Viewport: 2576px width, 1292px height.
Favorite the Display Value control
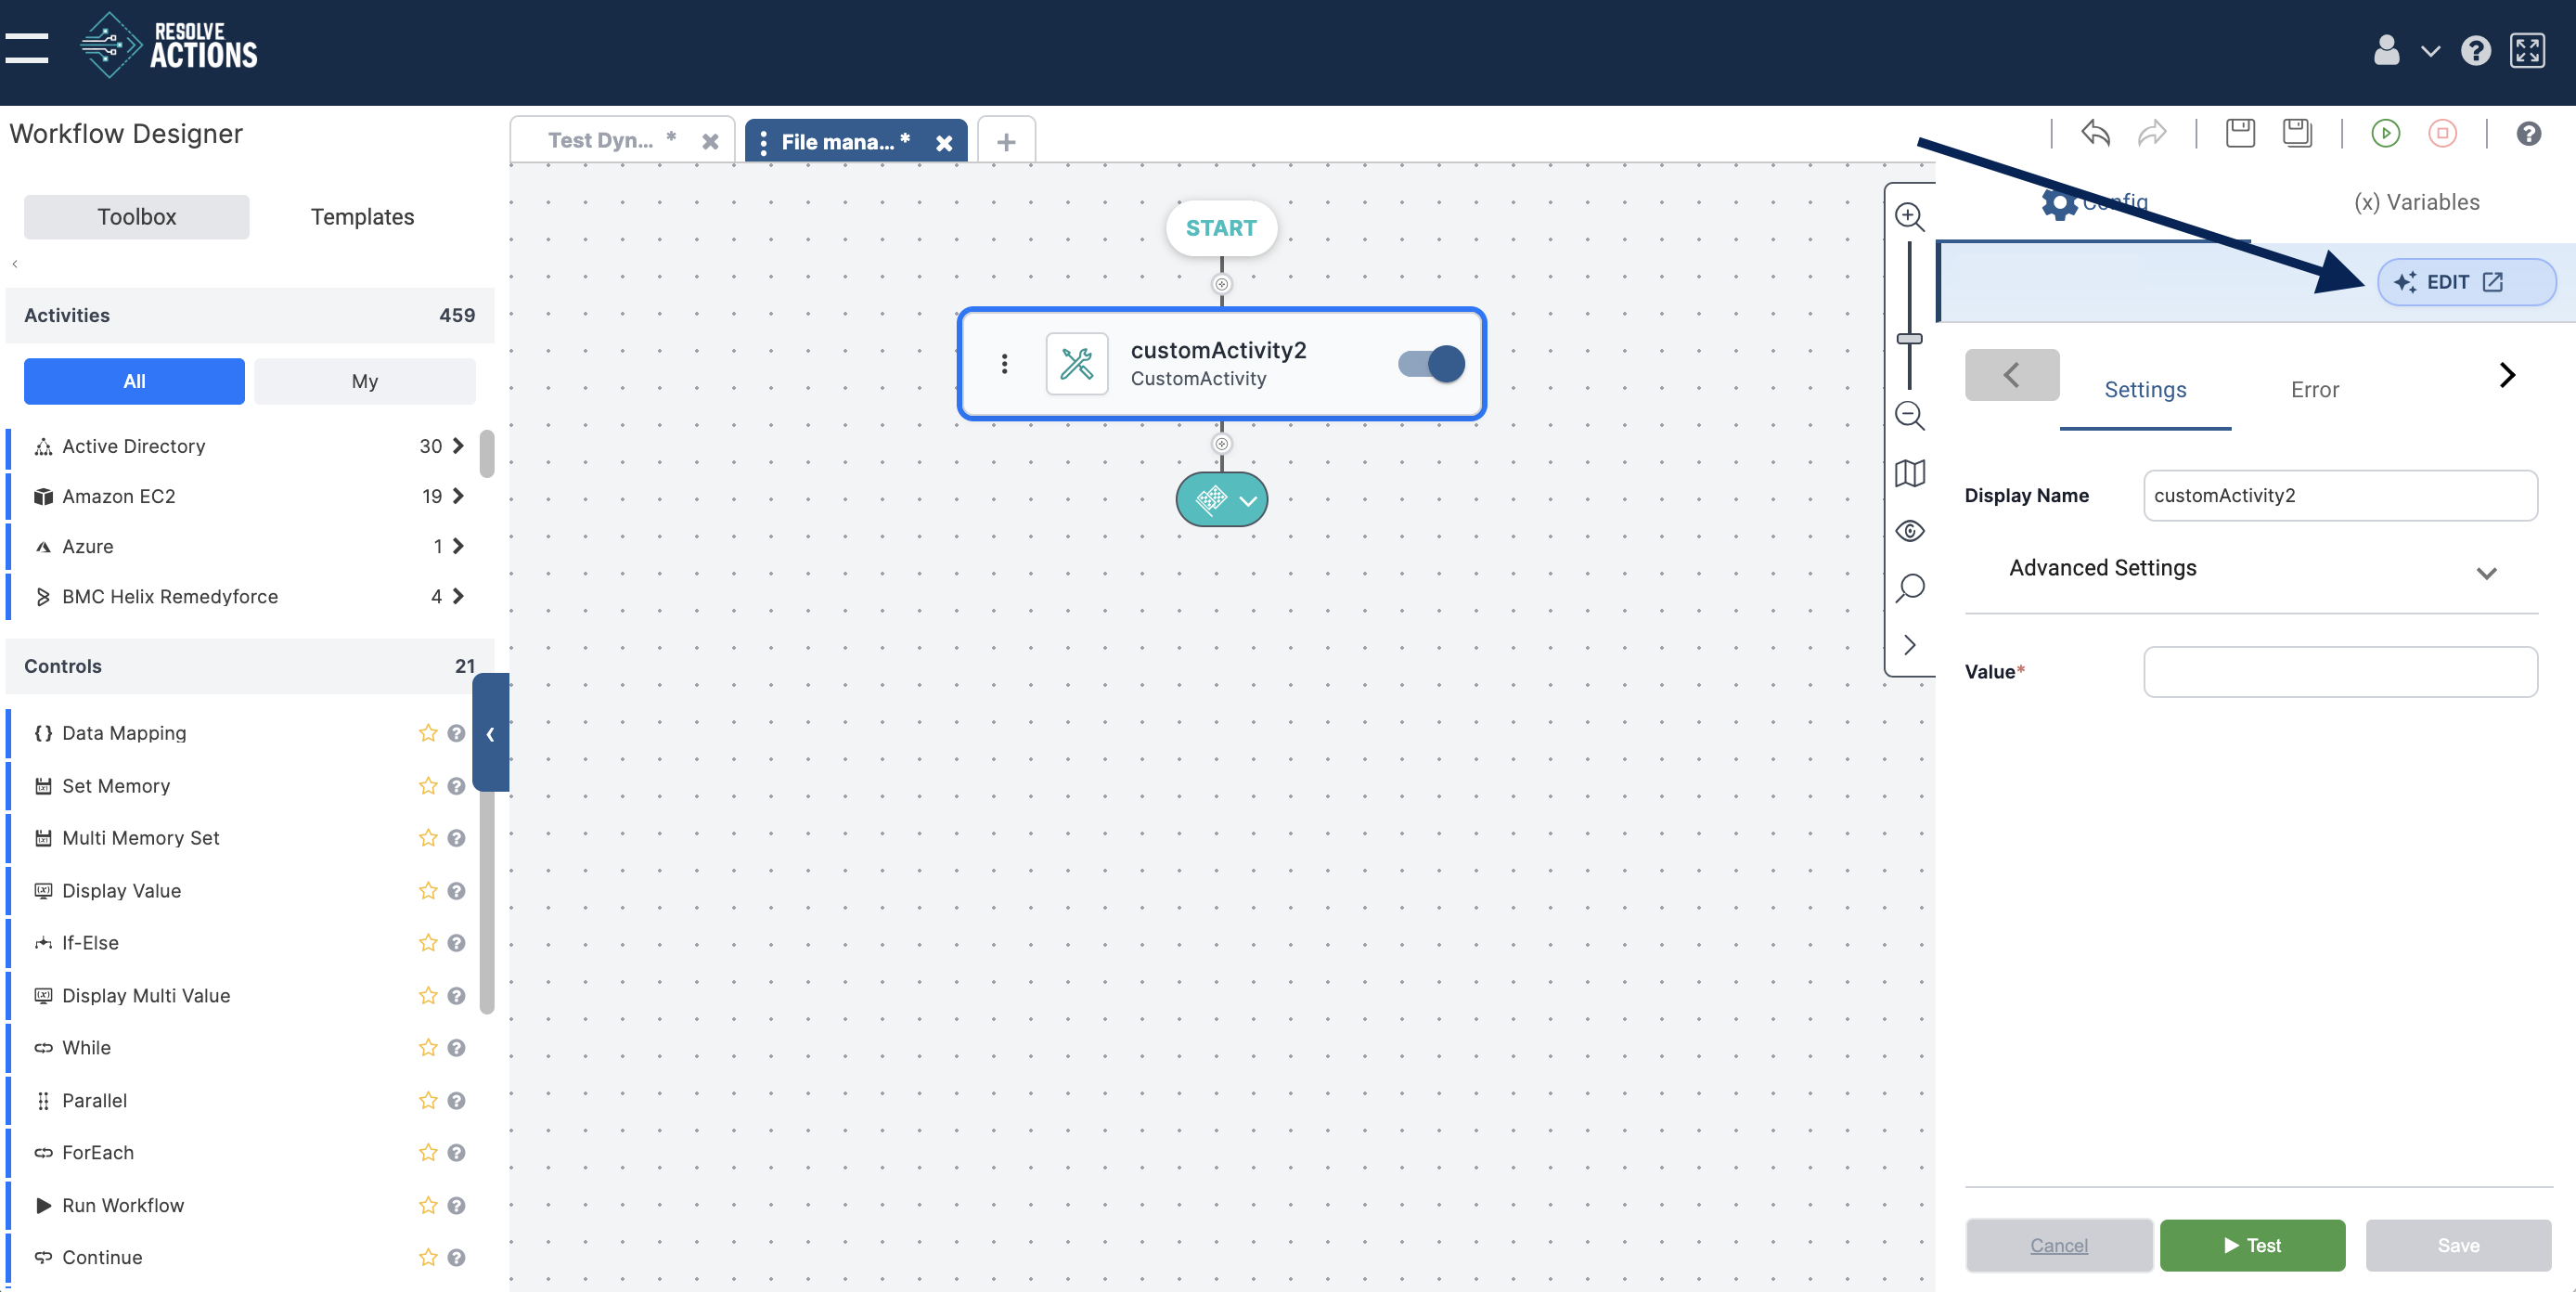click(x=428, y=891)
